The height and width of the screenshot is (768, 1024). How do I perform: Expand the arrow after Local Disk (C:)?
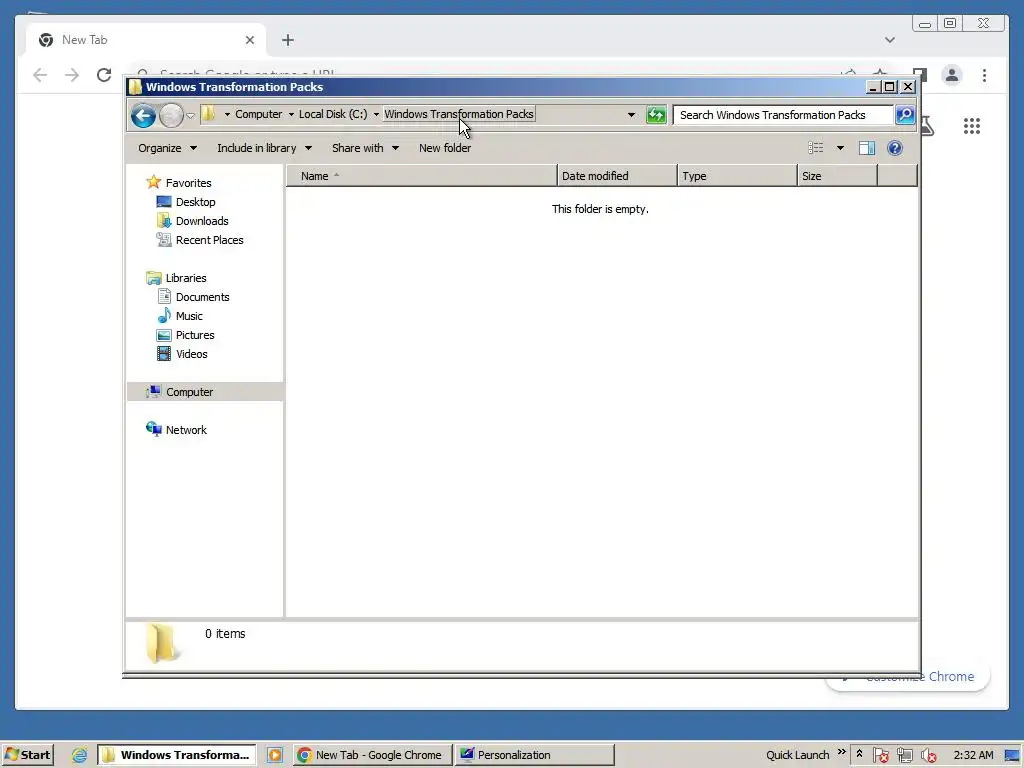click(x=376, y=114)
